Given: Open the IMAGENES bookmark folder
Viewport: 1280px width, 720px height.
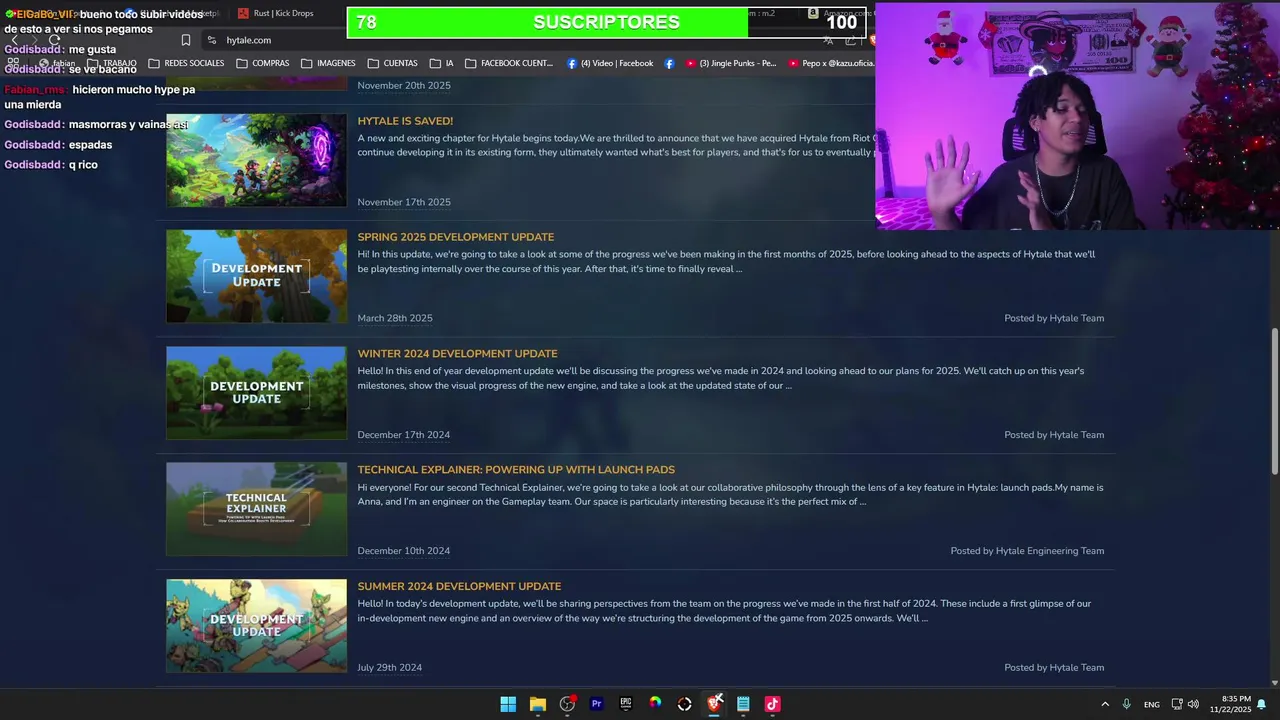Looking at the screenshot, I should click(x=328, y=63).
